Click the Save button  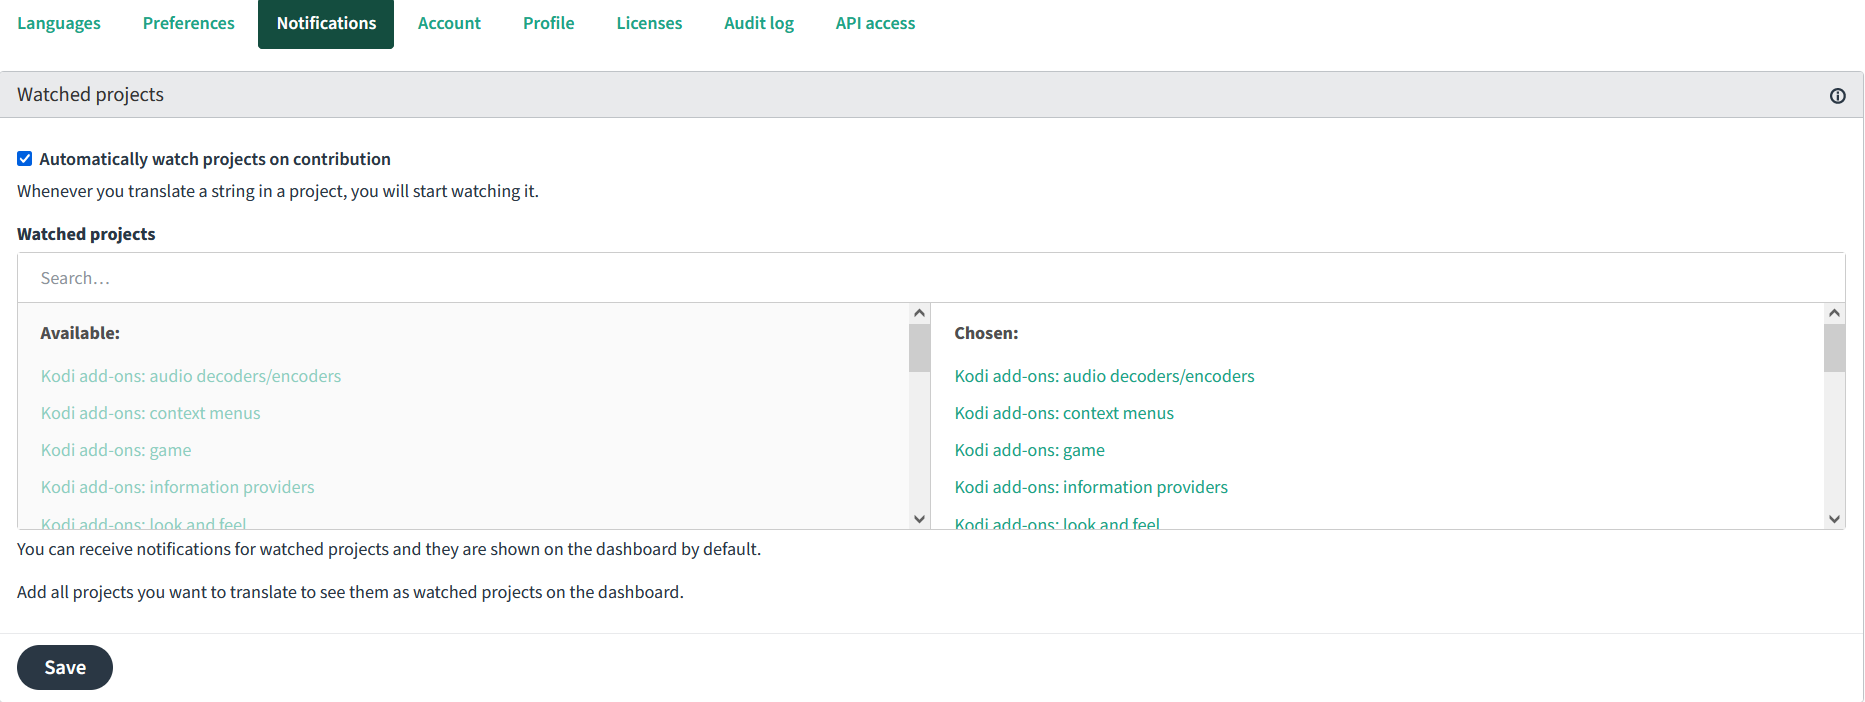65,667
